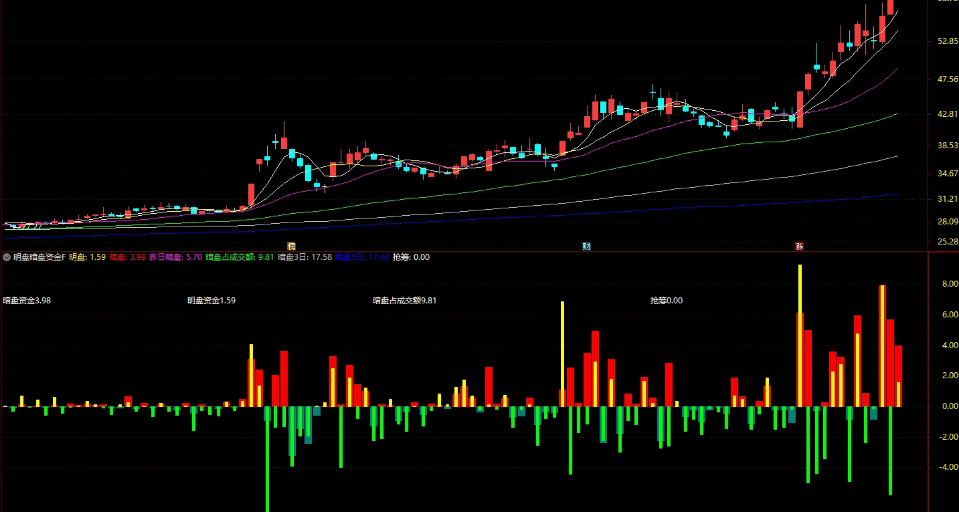Viewport: 959px width, 512px height.
Task: Select the purple 昨日暗盘: 5.70 legend value
Action: [176, 258]
